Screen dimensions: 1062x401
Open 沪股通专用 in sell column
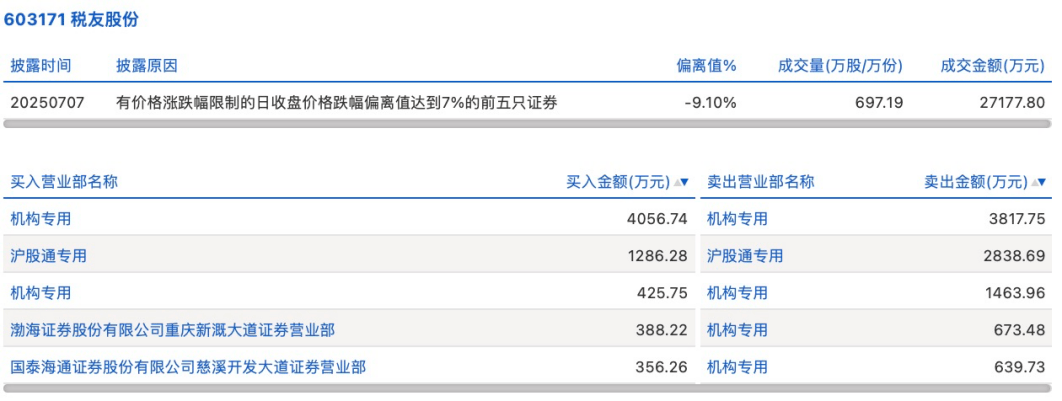pyautogui.click(x=745, y=256)
